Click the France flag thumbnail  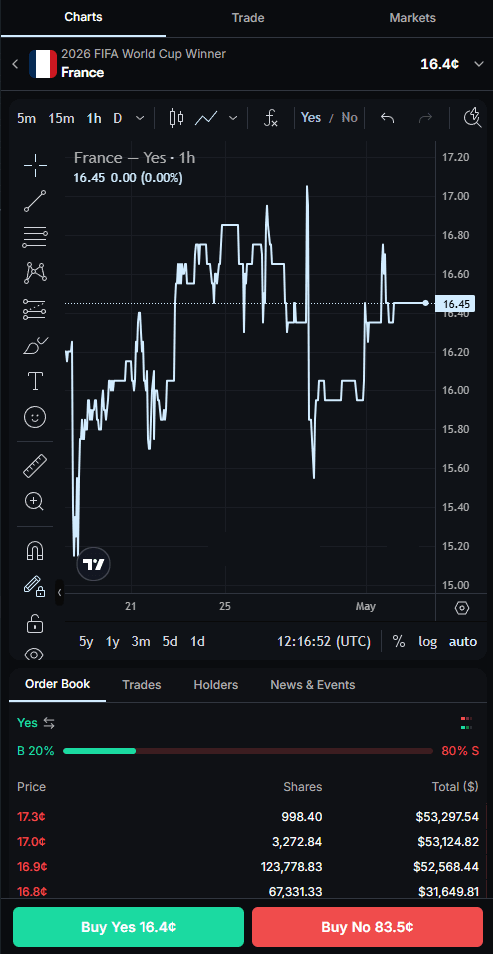click(x=43, y=64)
